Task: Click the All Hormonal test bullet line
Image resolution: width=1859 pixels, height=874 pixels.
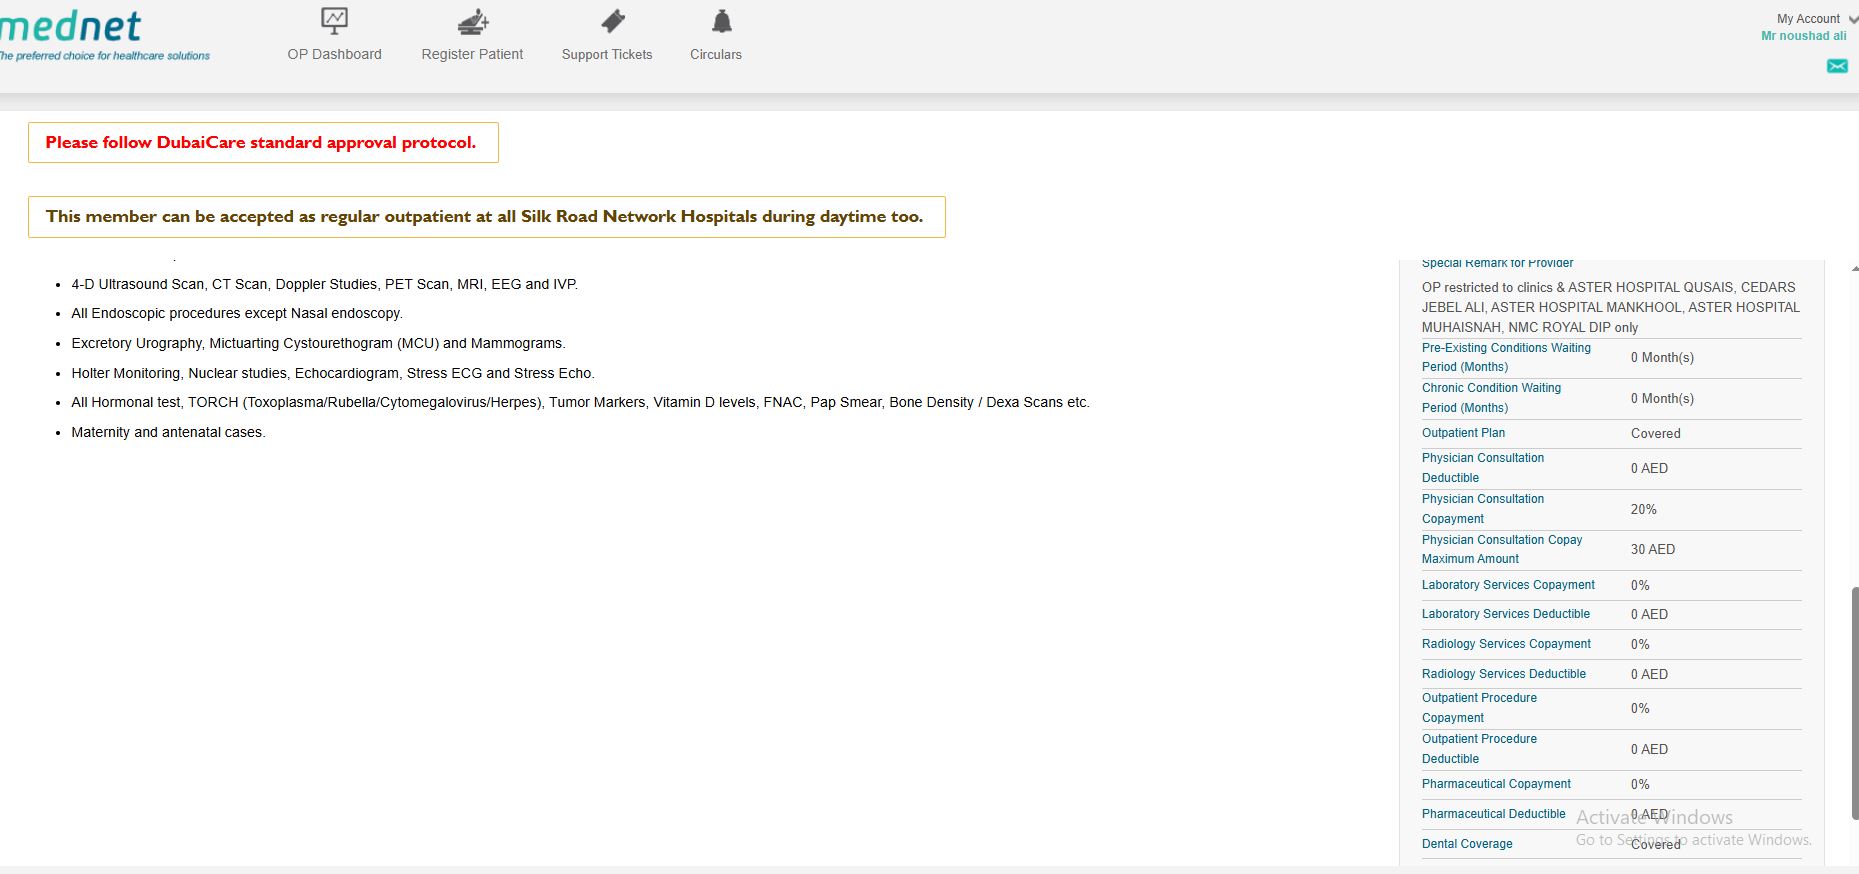Action: (580, 402)
